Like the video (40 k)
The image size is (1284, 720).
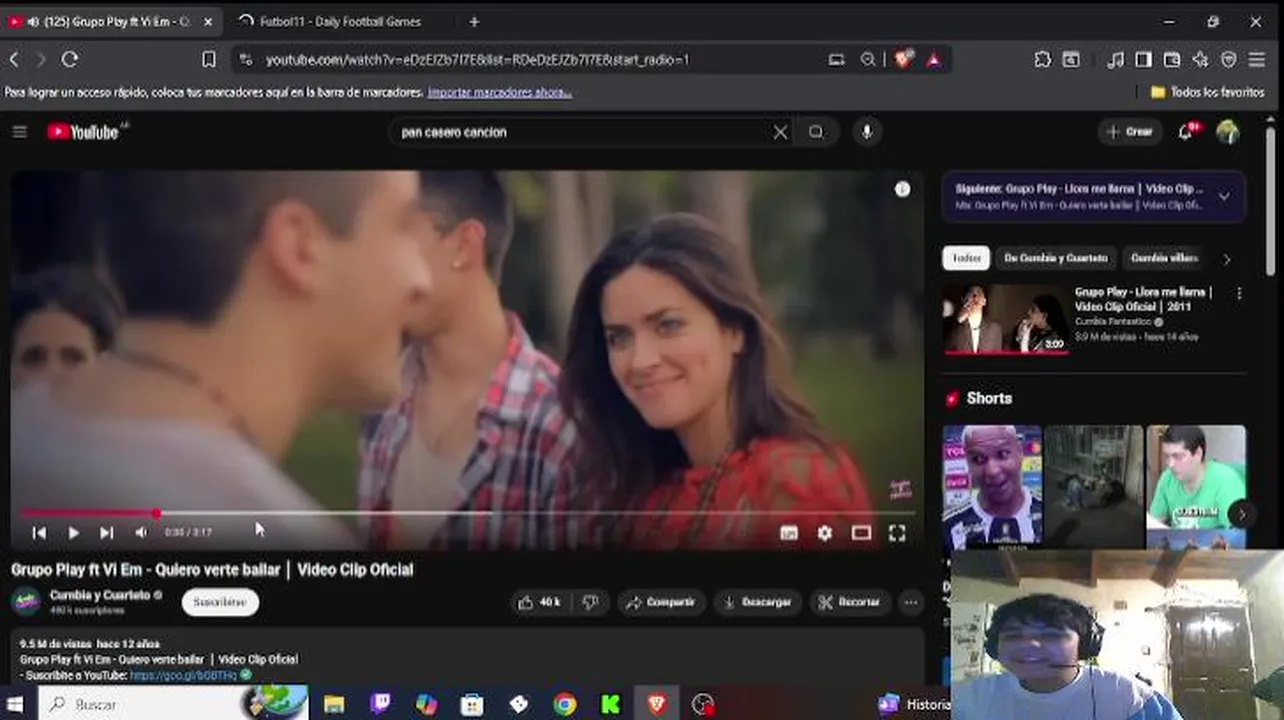(x=539, y=602)
